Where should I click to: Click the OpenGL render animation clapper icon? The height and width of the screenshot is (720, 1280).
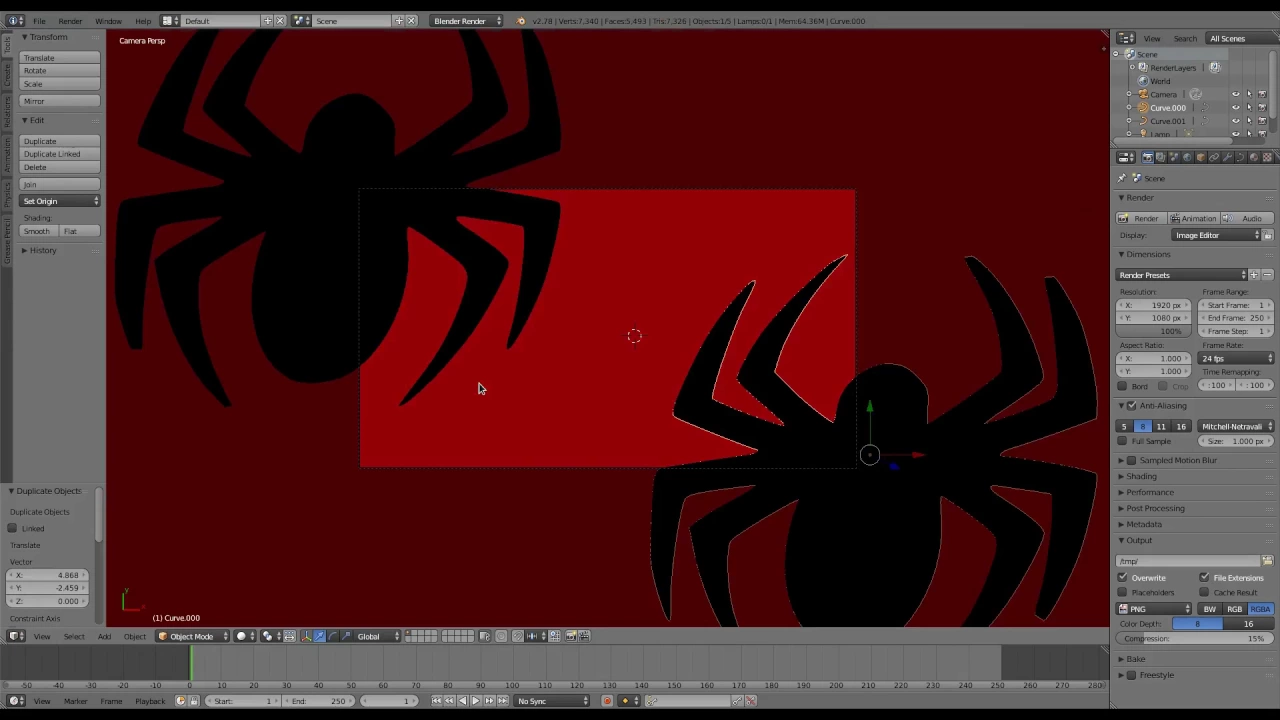click(x=584, y=636)
